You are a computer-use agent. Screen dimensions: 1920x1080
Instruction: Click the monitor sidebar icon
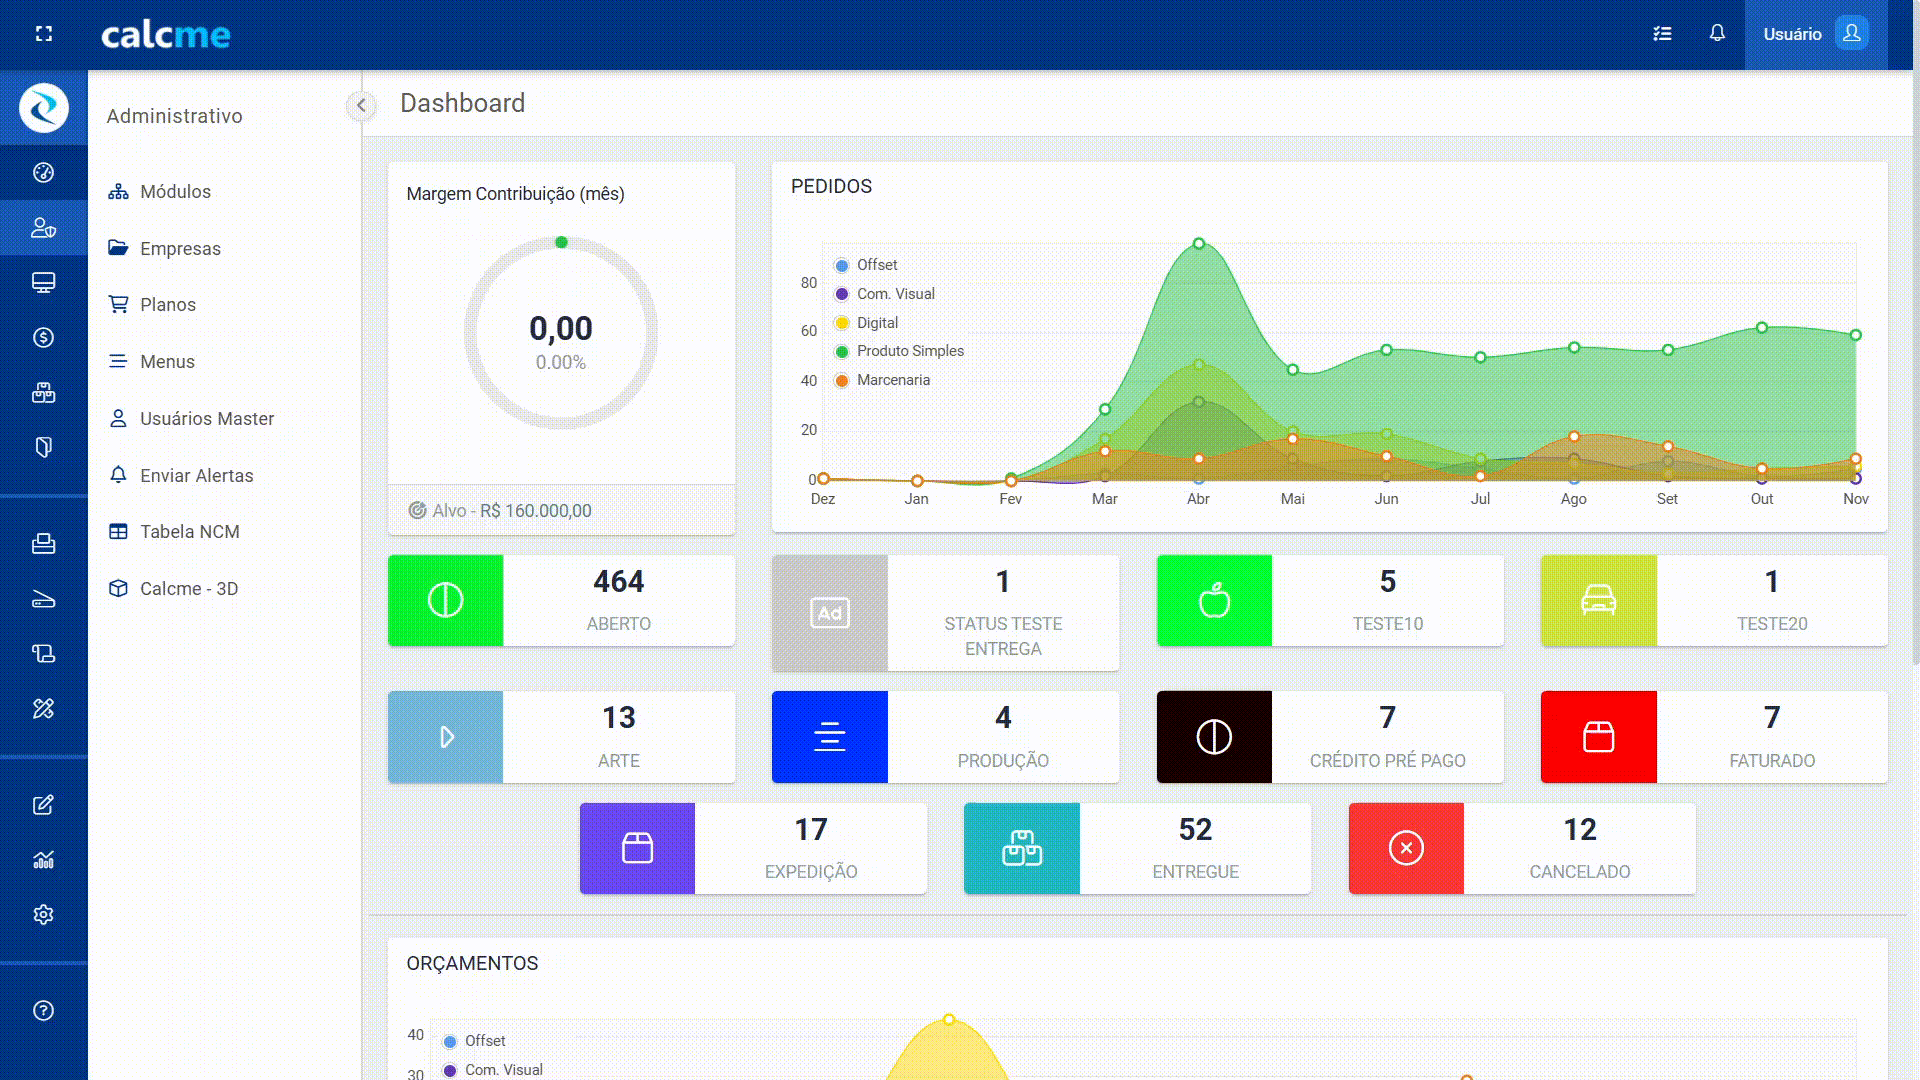pos(43,283)
